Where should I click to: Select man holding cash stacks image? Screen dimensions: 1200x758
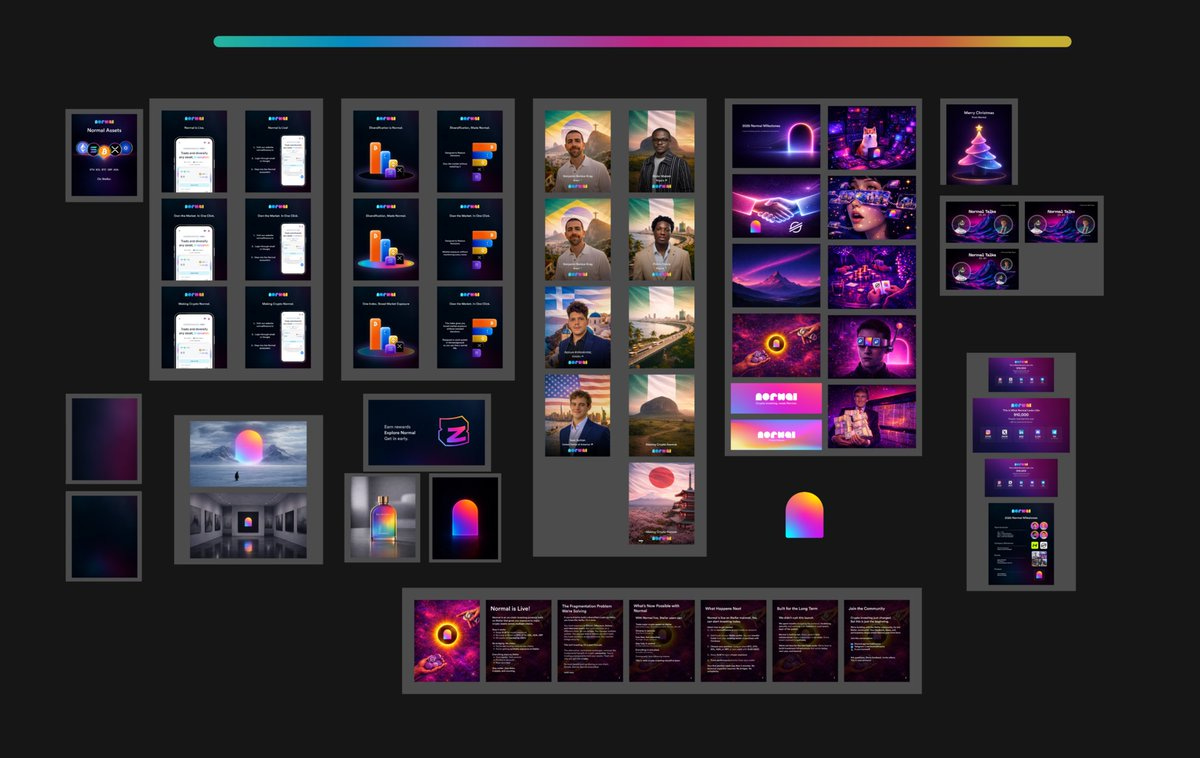click(x=872, y=417)
